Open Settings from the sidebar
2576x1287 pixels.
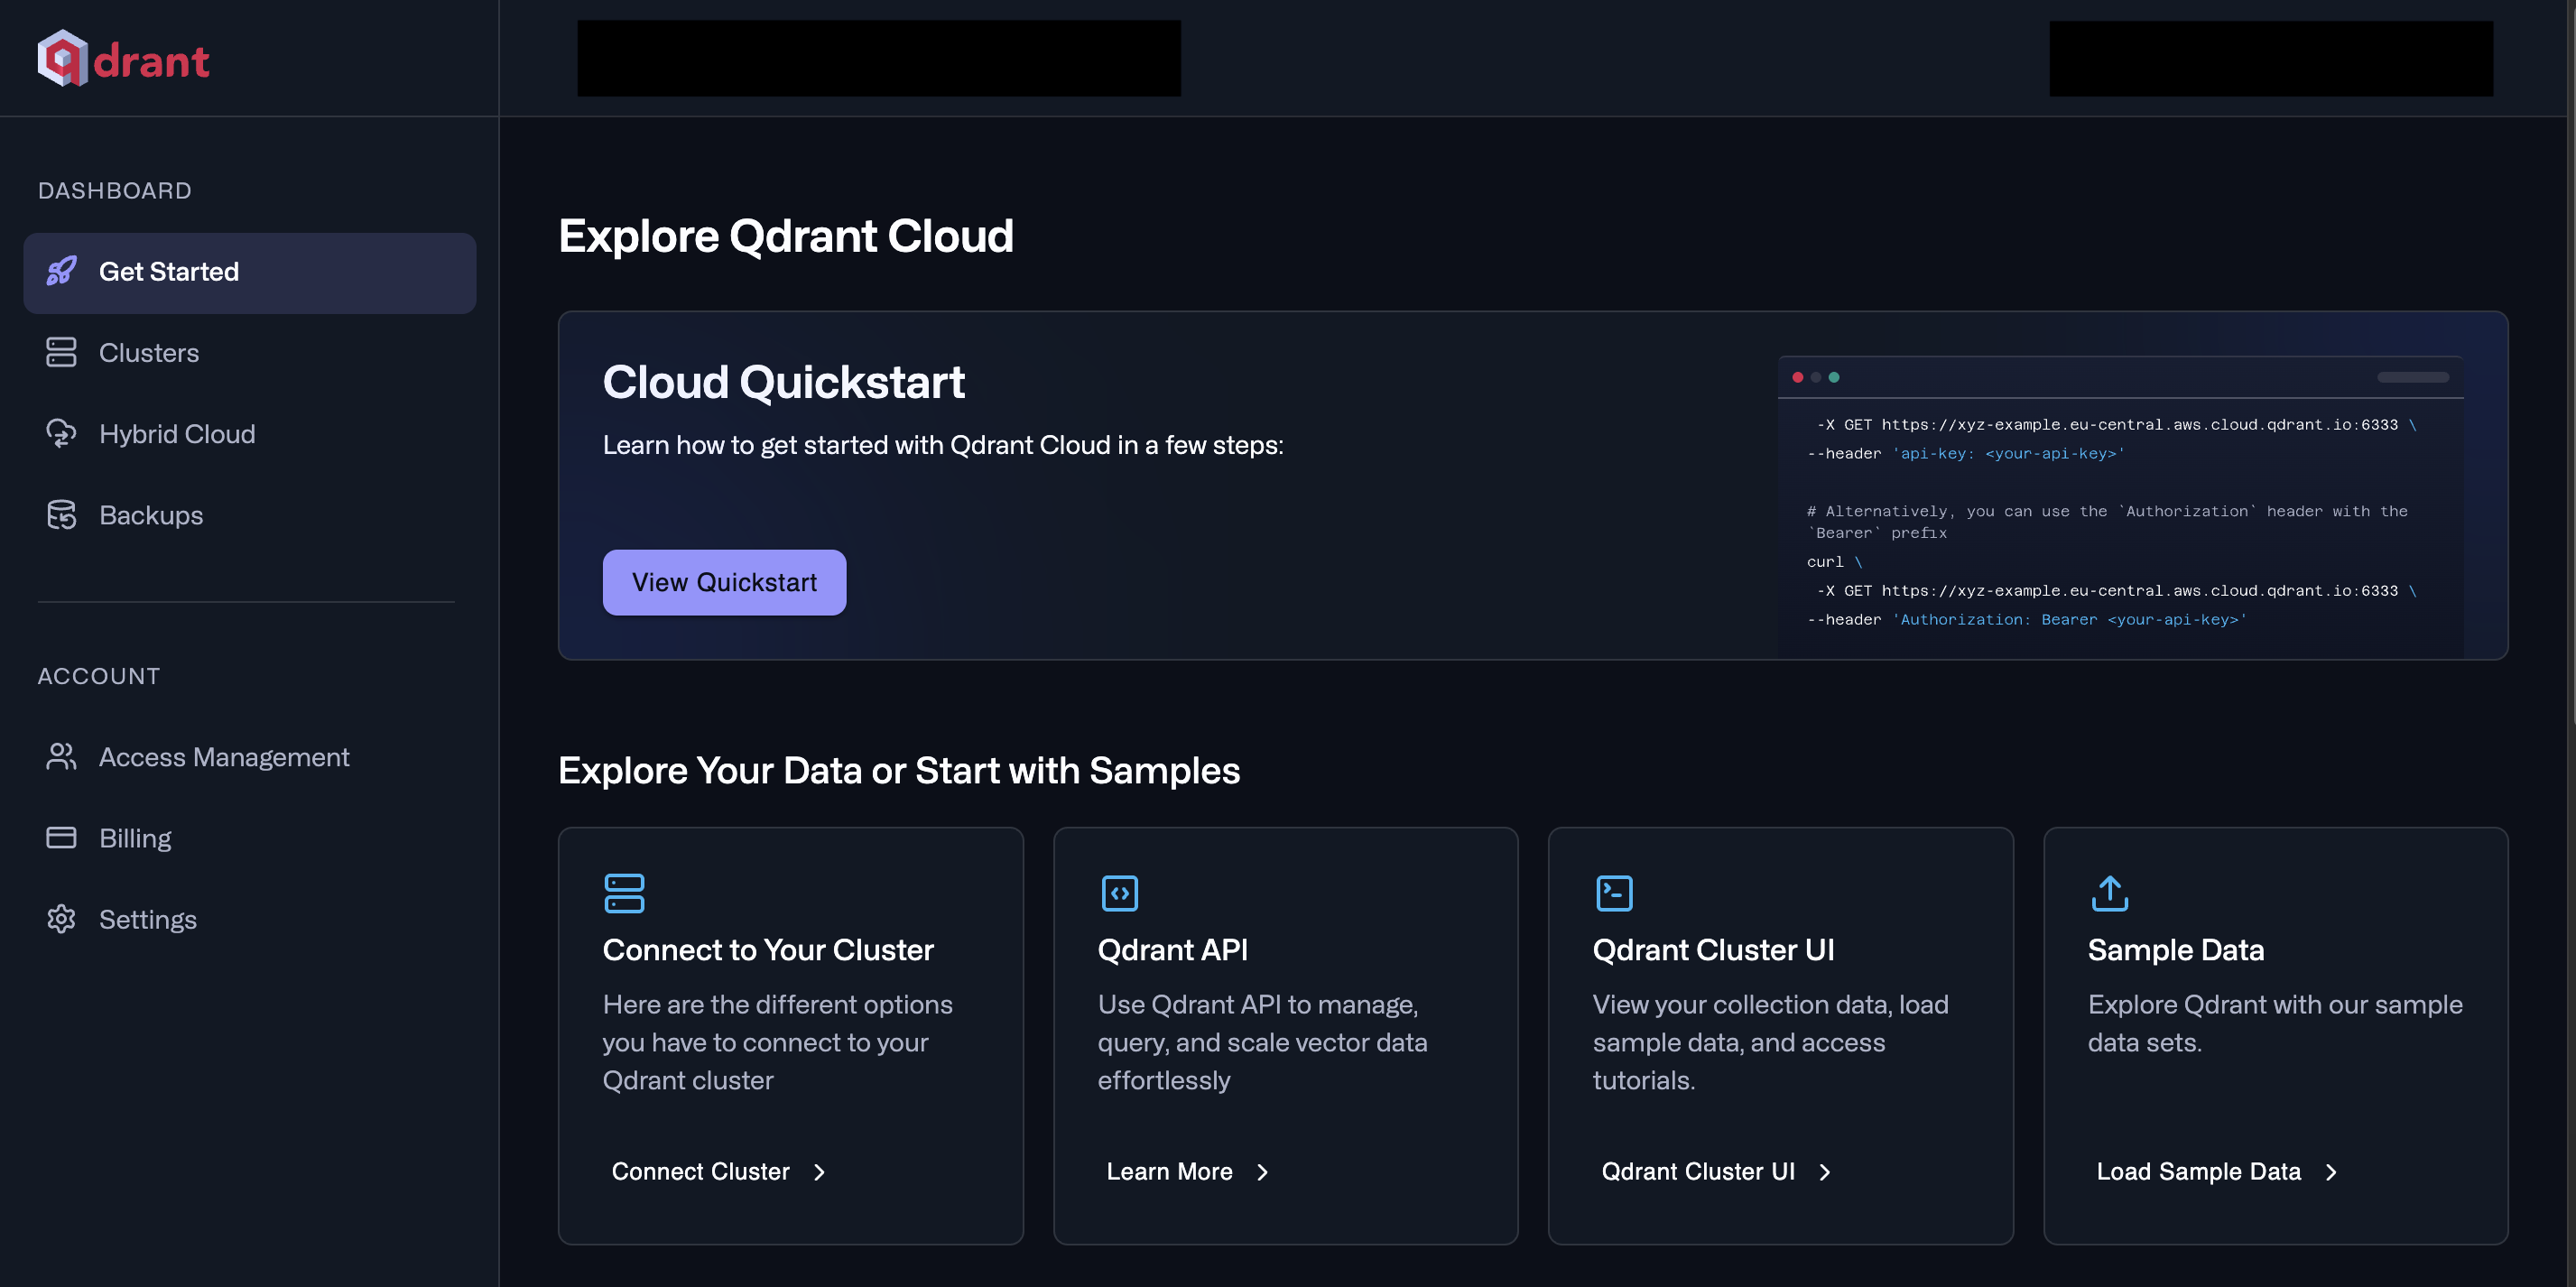pos(250,919)
